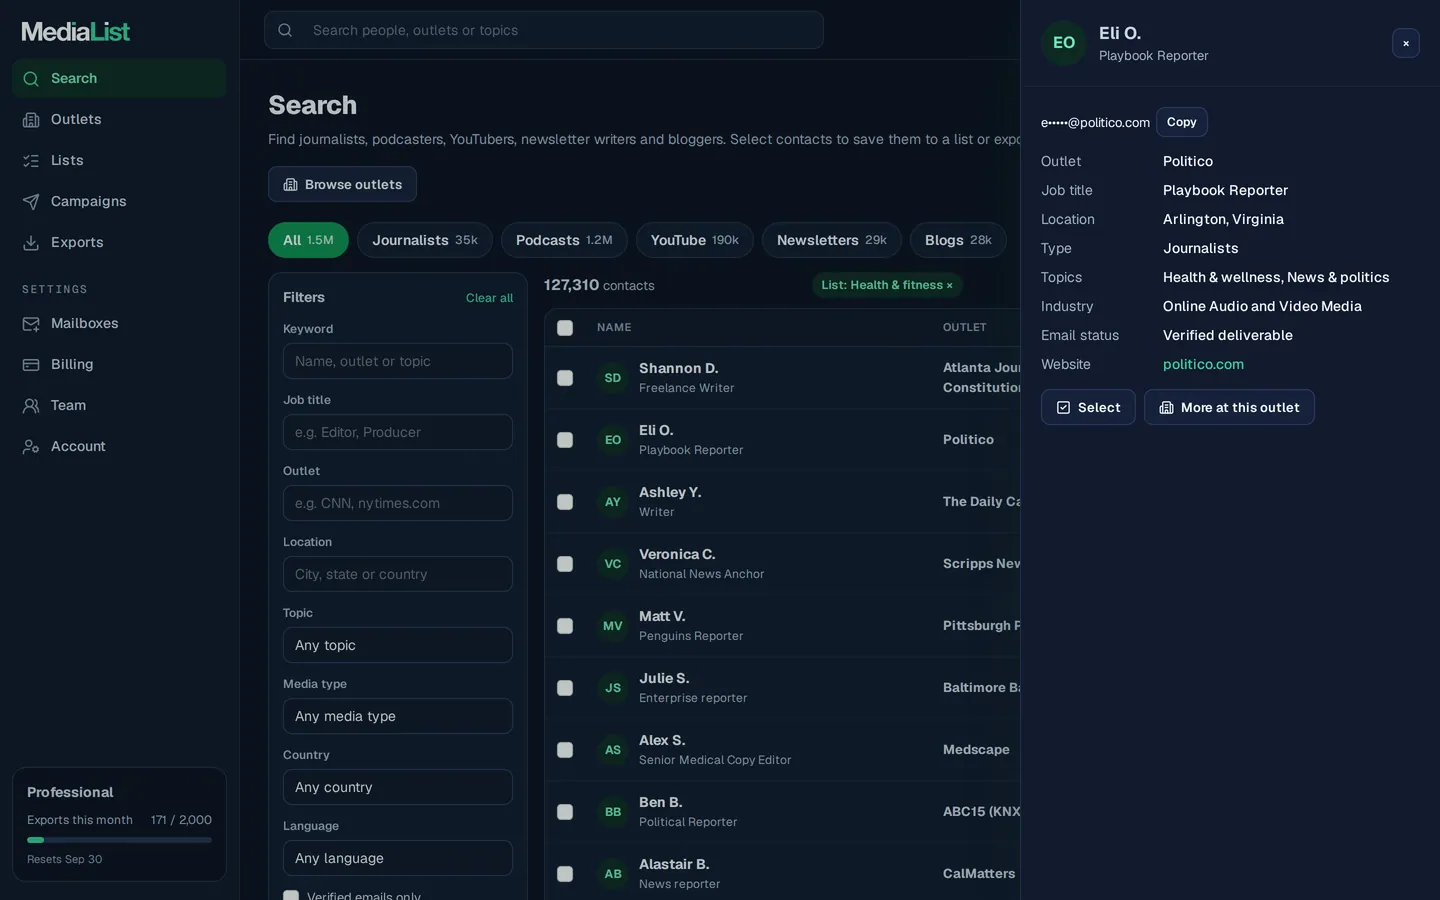This screenshot has width=1440, height=900.
Task: Open Mailboxes settings
Action: [x=119, y=323]
